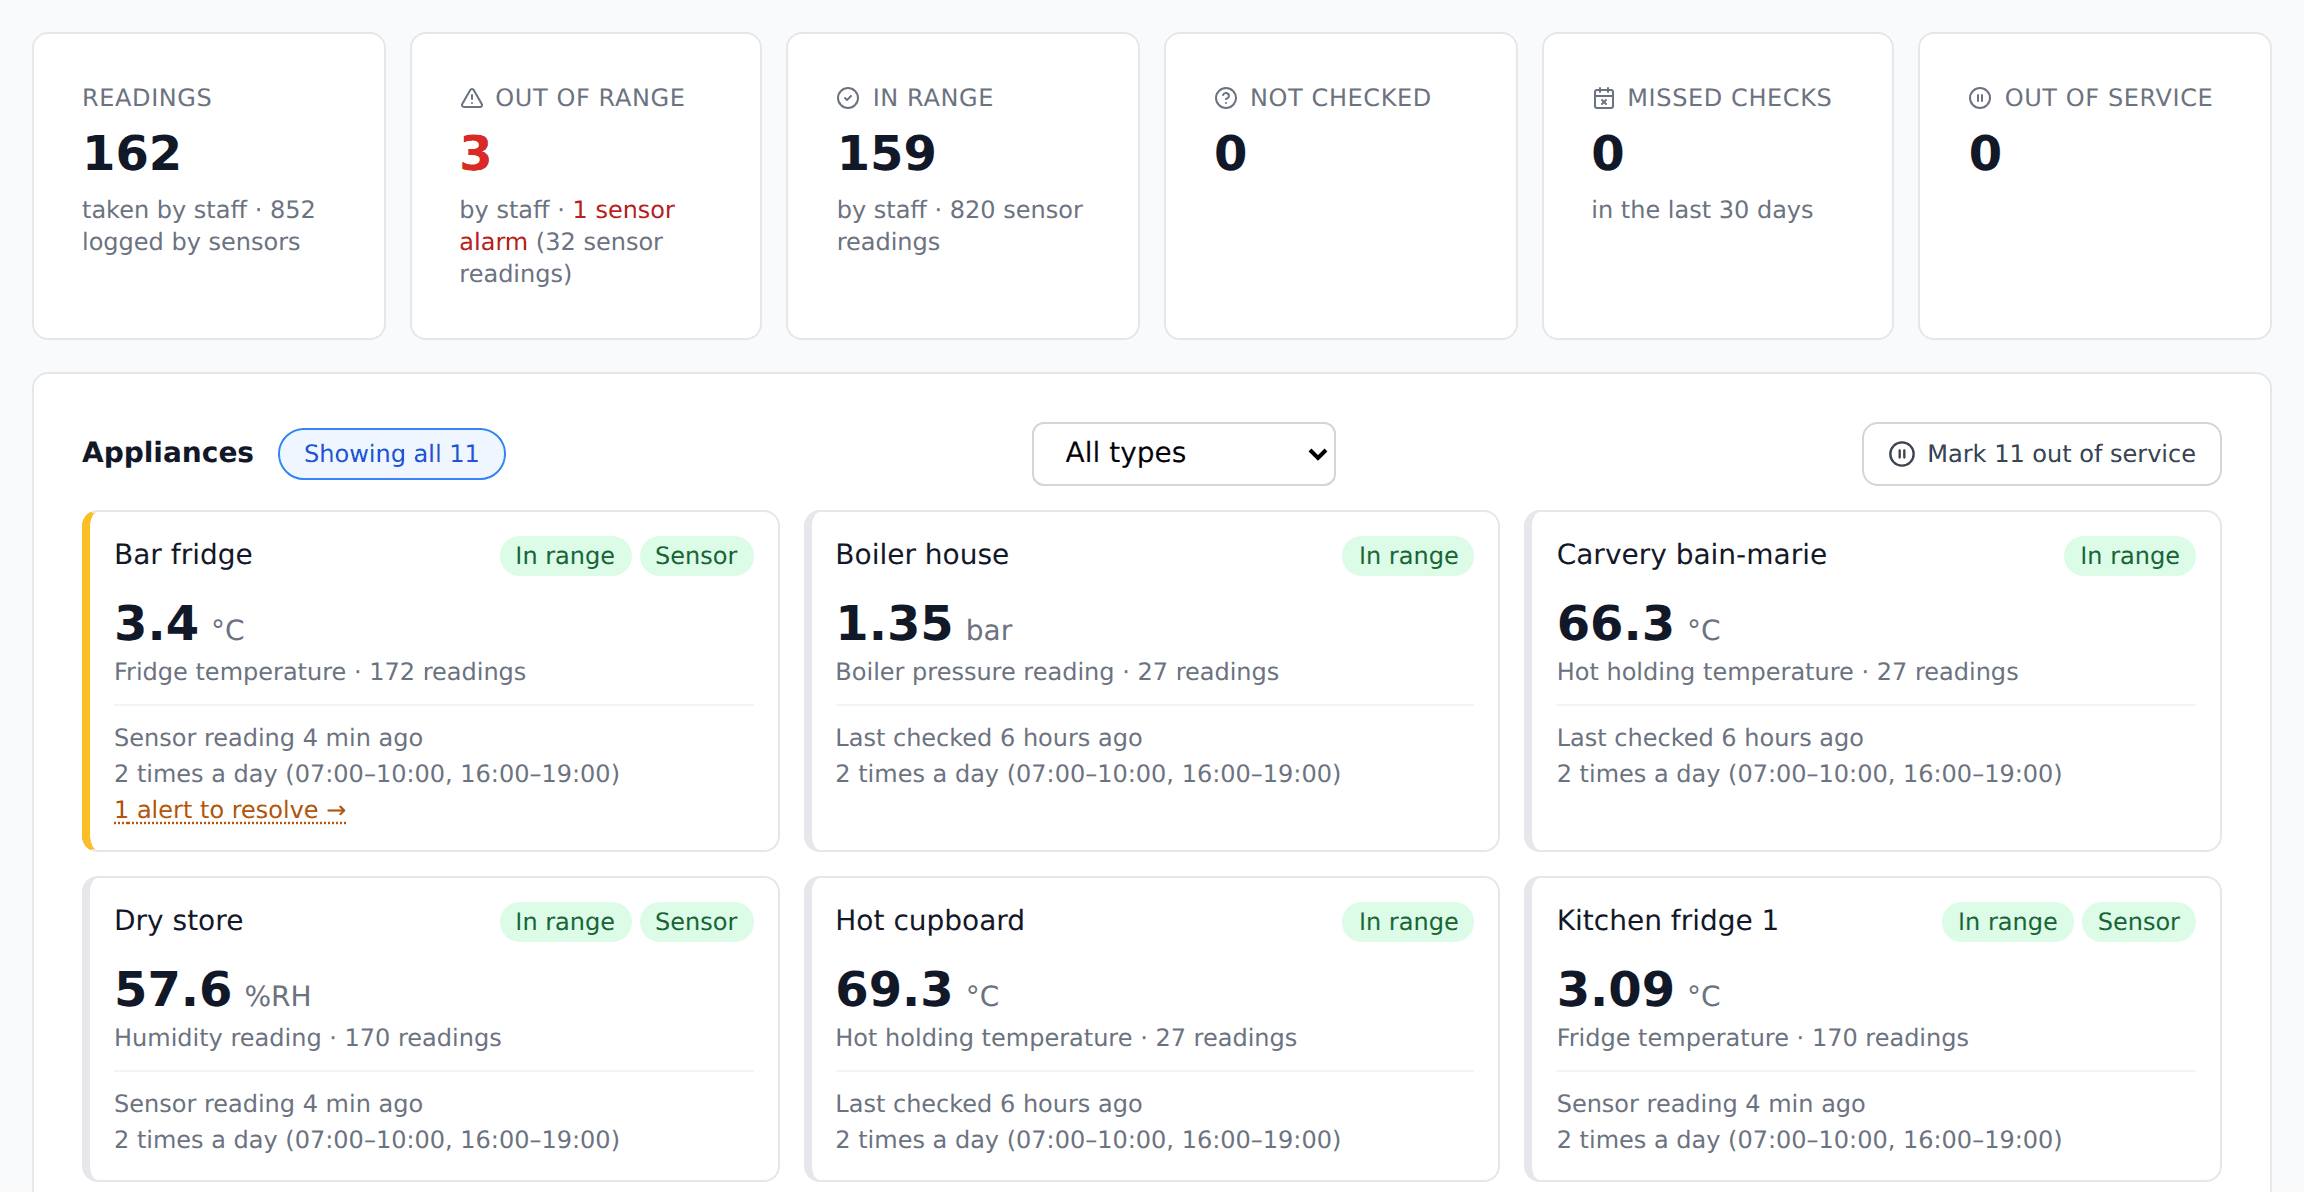Click In range badge on Bar fridge
Image resolution: width=2304 pixels, height=1192 pixels.
click(x=565, y=556)
